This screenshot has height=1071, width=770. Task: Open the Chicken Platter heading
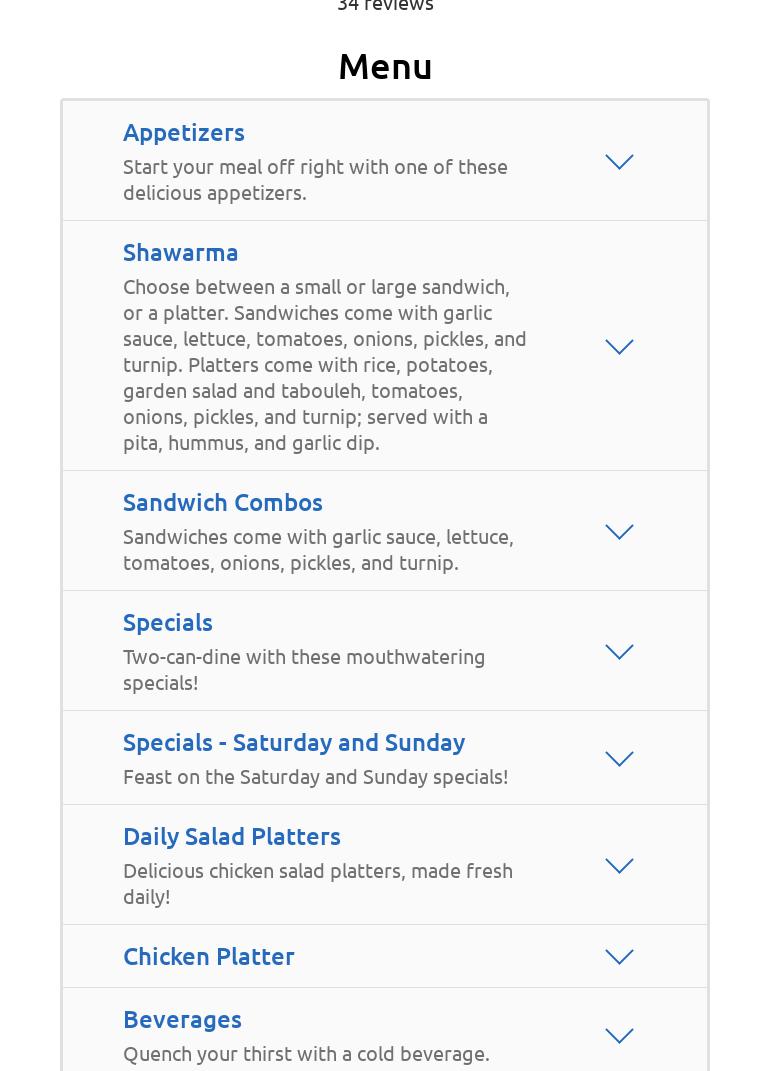pos(209,956)
